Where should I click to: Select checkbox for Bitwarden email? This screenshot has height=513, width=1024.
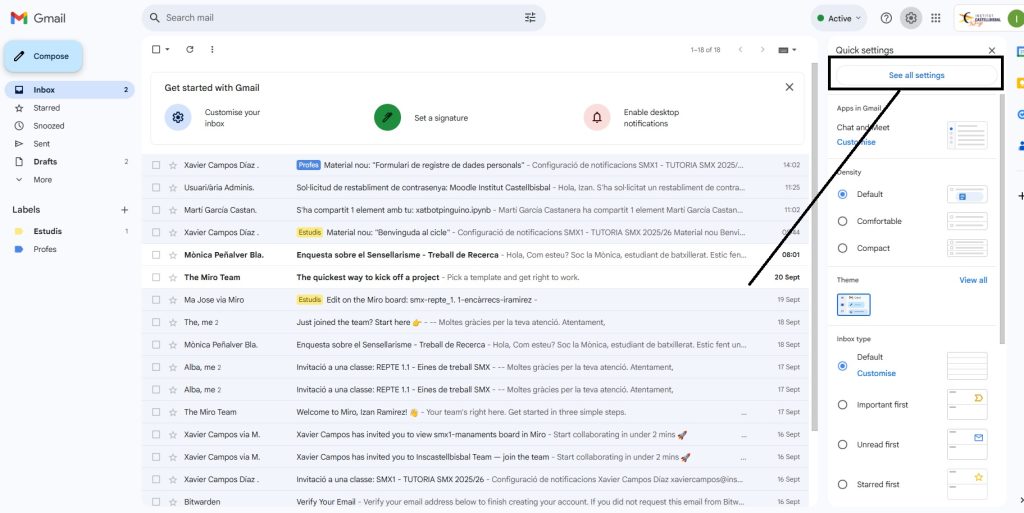[x=156, y=502]
